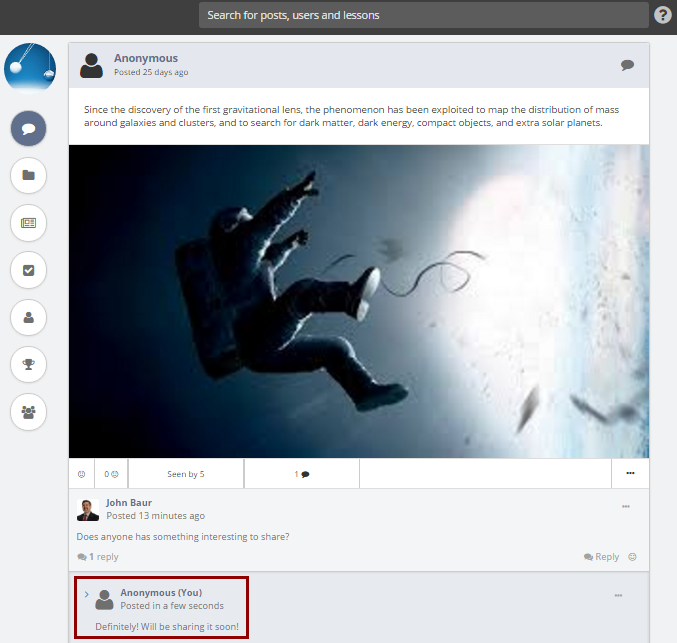Screen dimensions: 677x643
Task: Open the checkmark tasks sidebar icon
Action: tap(28, 270)
